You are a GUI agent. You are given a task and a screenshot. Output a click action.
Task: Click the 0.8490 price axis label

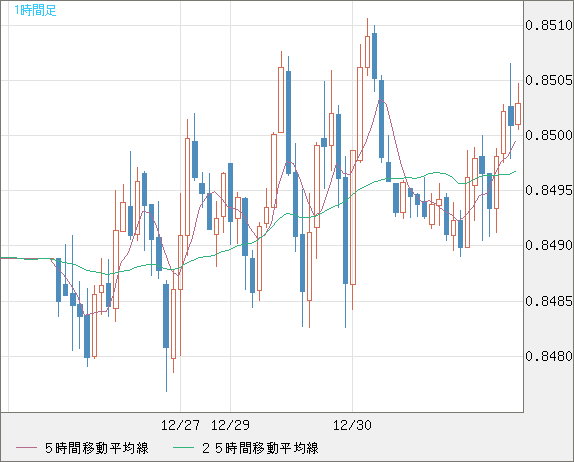pos(549,245)
